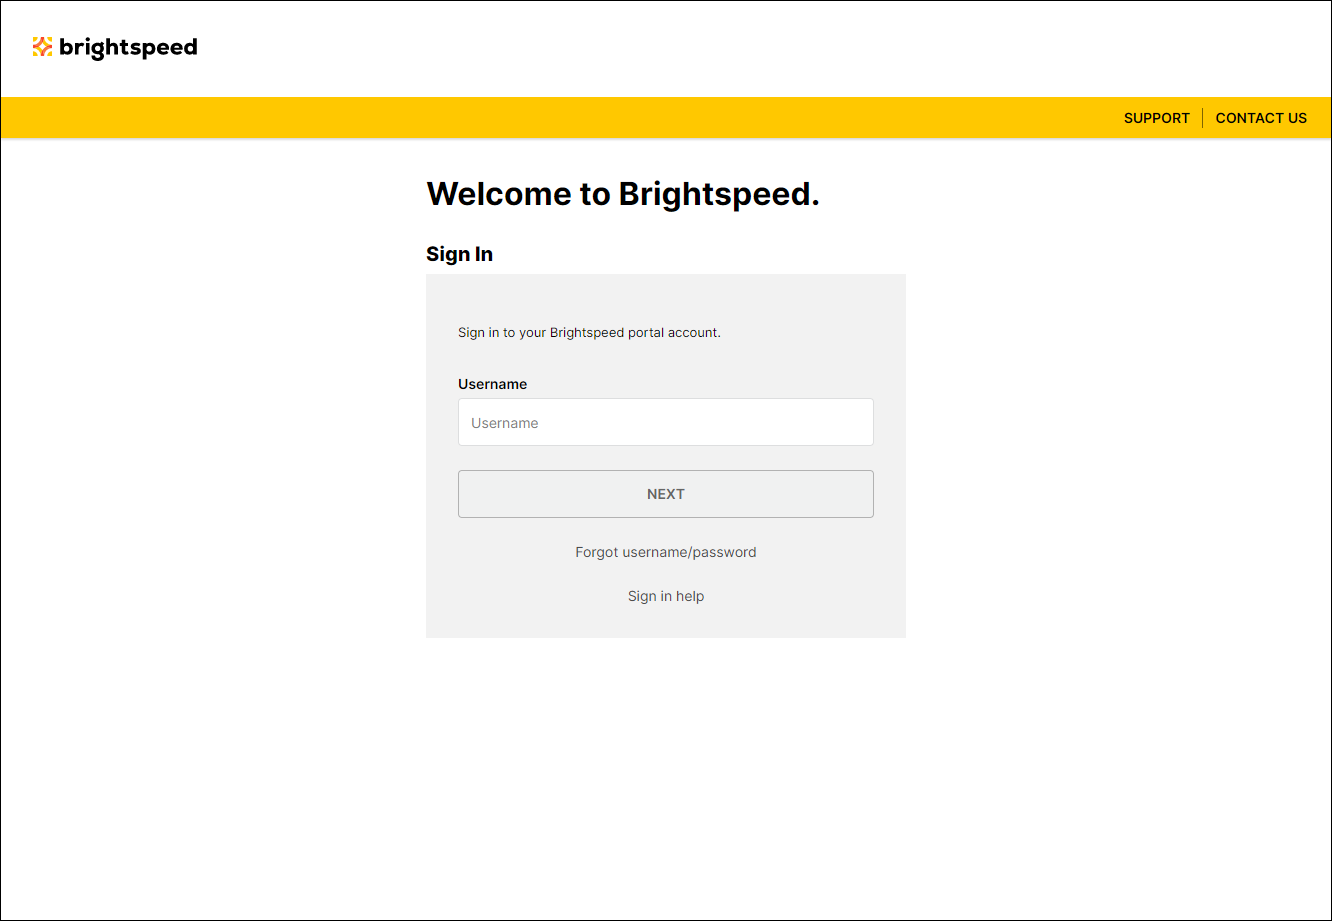This screenshot has width=1332, height=921.
Task: Click the bold Username field label
Action: 492,384
